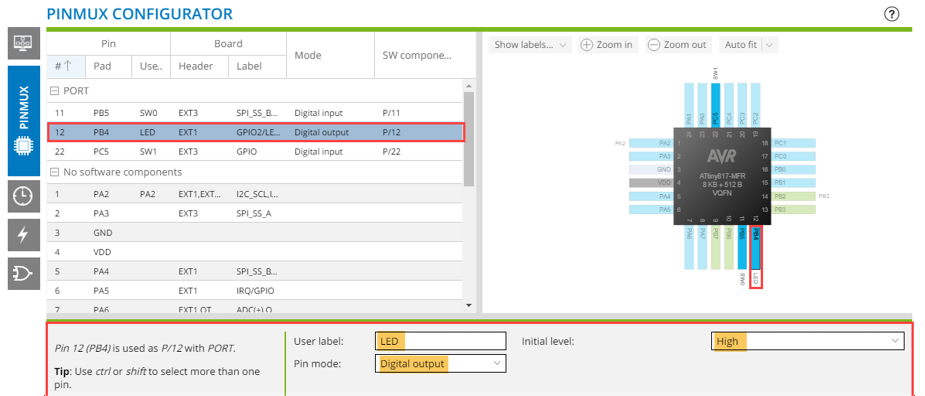Click the User label input field
Screen dimensions: 925x396
pos(440,341)
